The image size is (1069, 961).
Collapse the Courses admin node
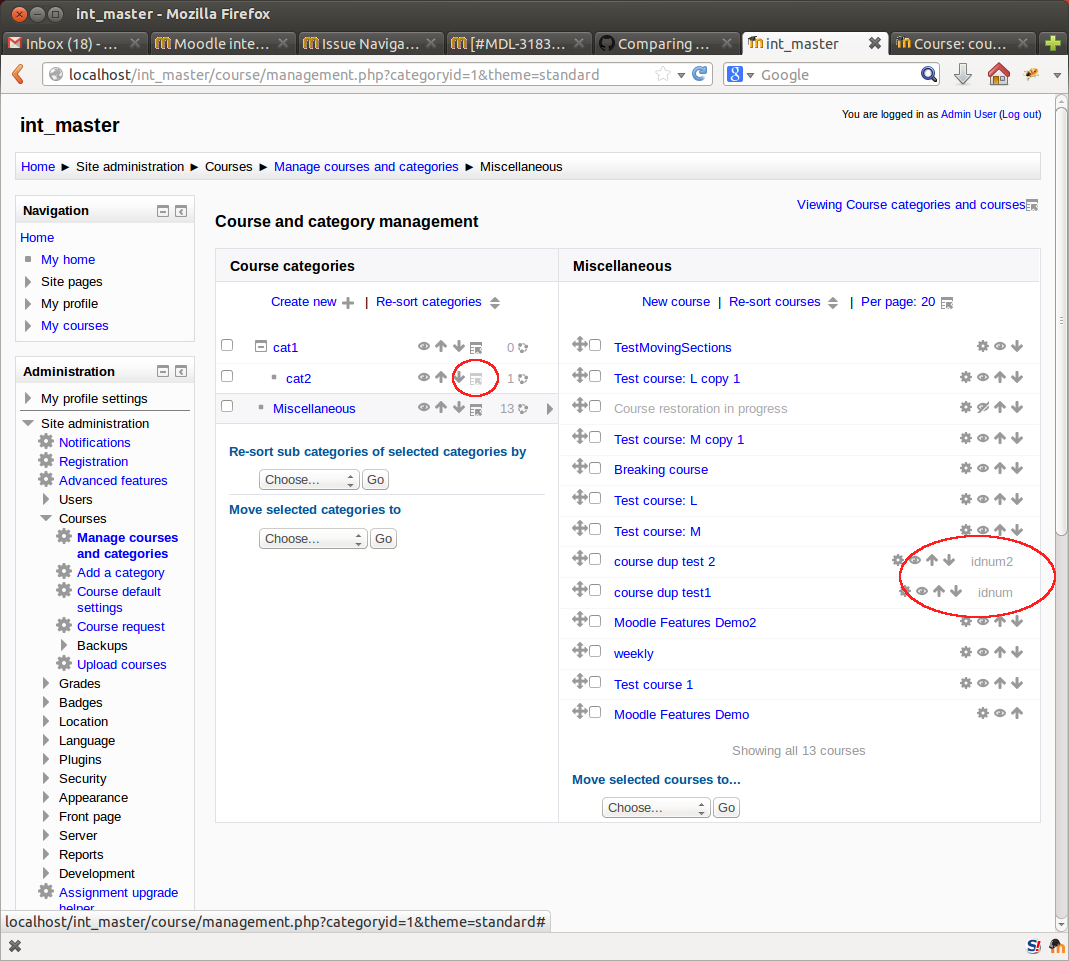pyautogui.click(x=46, y=518)
